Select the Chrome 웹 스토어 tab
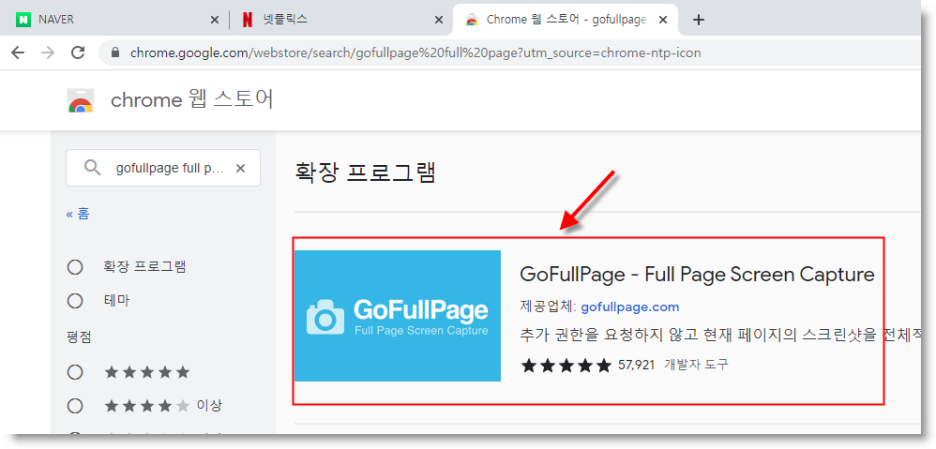This screenshot has width=936, height=449. tap(565, 20)
